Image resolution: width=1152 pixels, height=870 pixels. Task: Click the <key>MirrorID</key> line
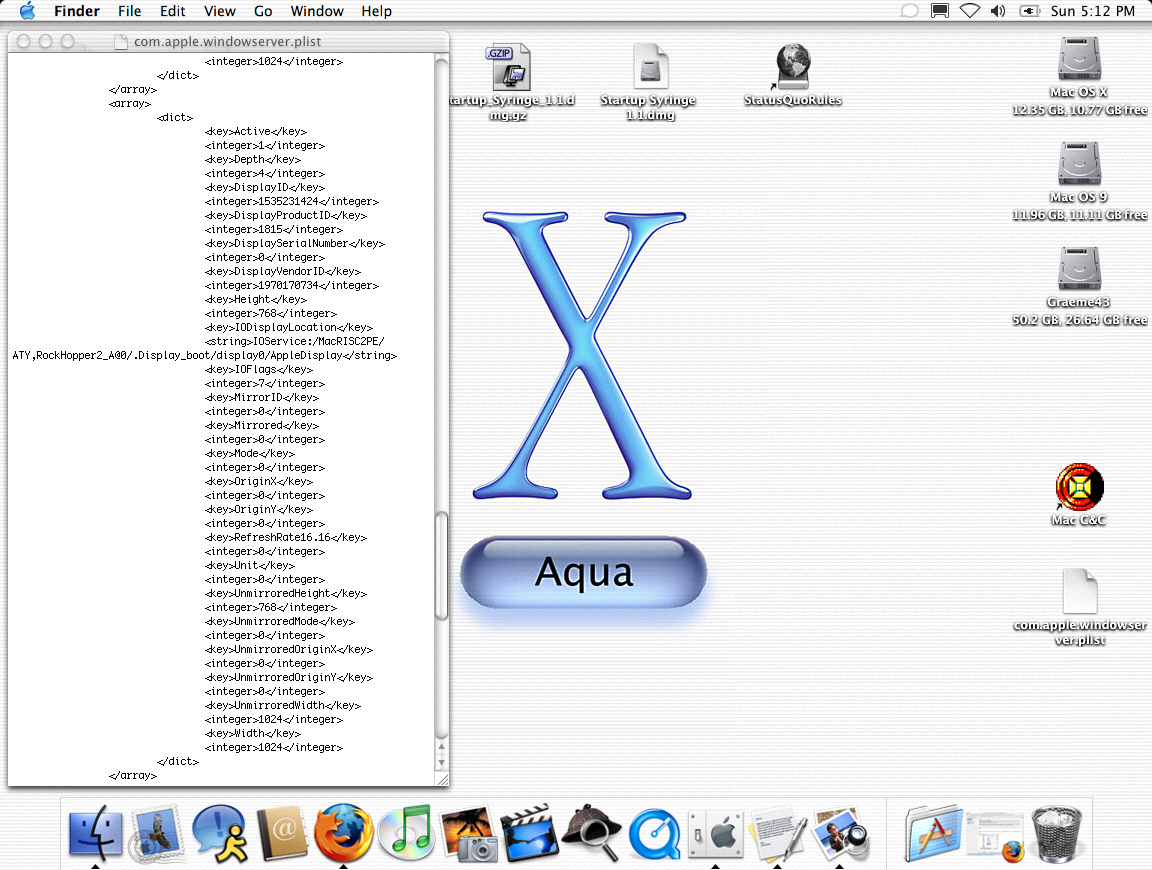[x=262, y=398]
